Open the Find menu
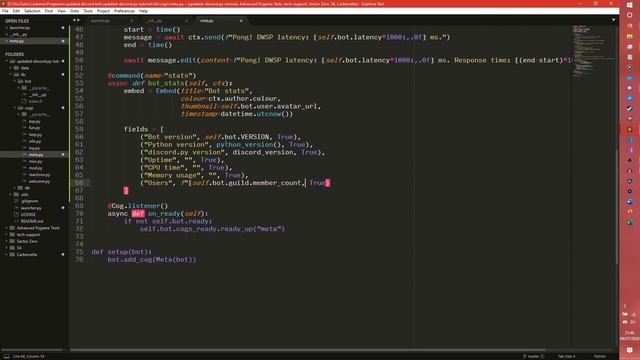This screenshot has height=360, width=640. click(49, 11)
